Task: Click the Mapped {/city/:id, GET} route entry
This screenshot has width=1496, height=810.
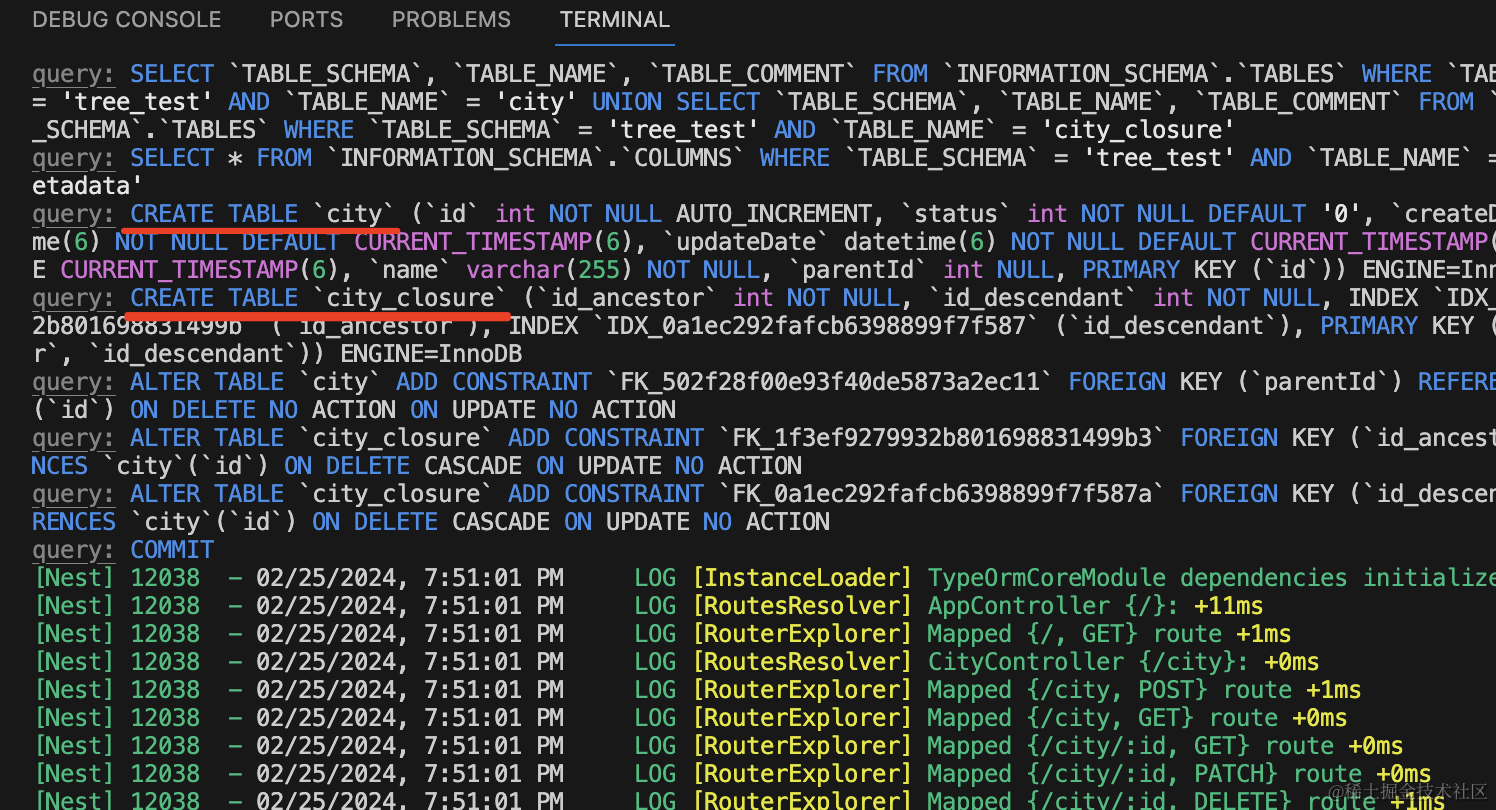Action: pyautogui.click(x=1080, y=746)
